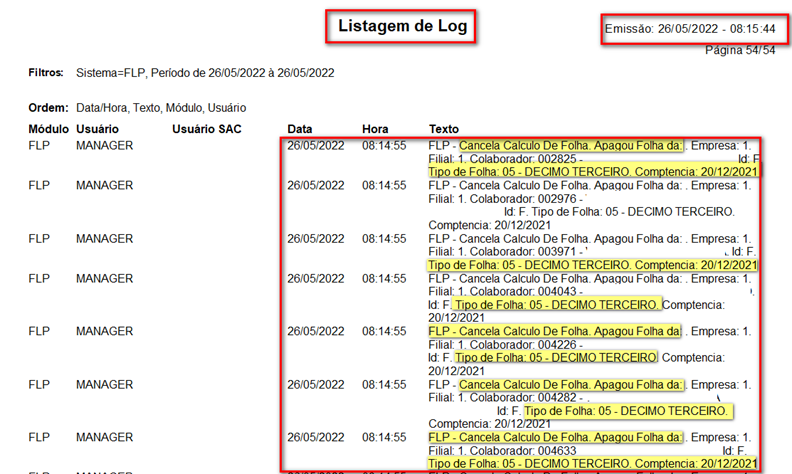Click "Filial: 1. Colaborador: 004043" text line

tap(503, 292)
